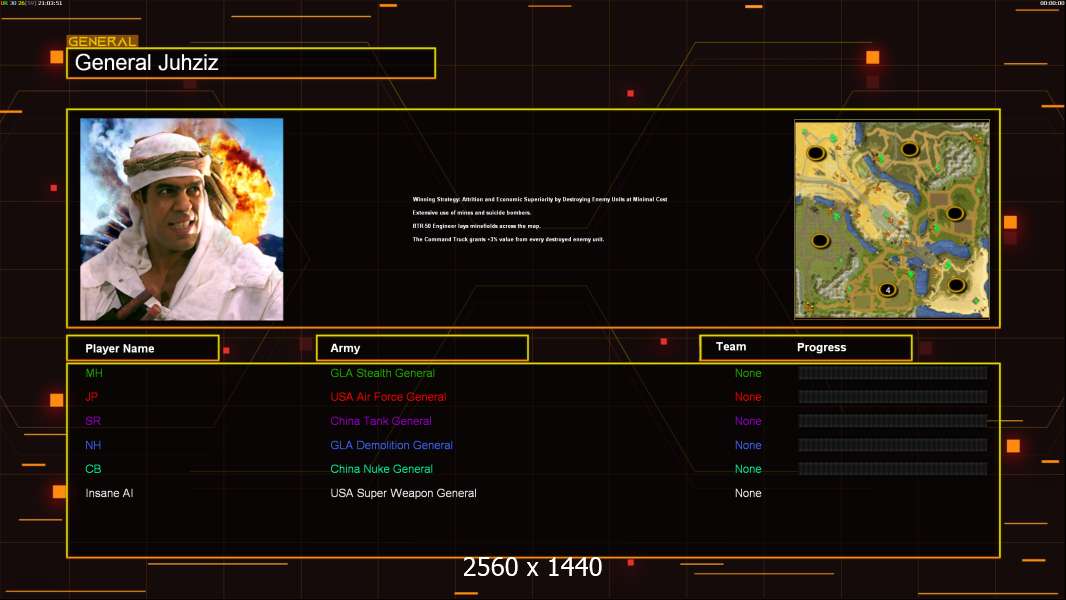Click the team value None for SR
Viewport: 1066px width, 600px height.
click(748, 421)
